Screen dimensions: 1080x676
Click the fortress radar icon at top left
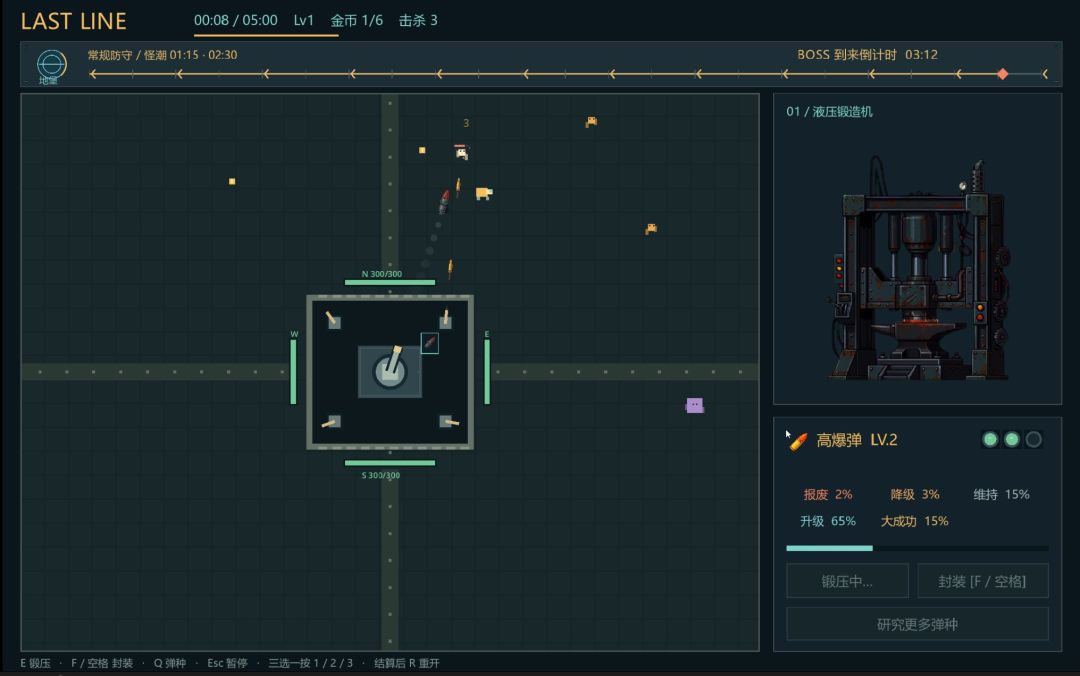pyautogui.click(x=51, y=65)
